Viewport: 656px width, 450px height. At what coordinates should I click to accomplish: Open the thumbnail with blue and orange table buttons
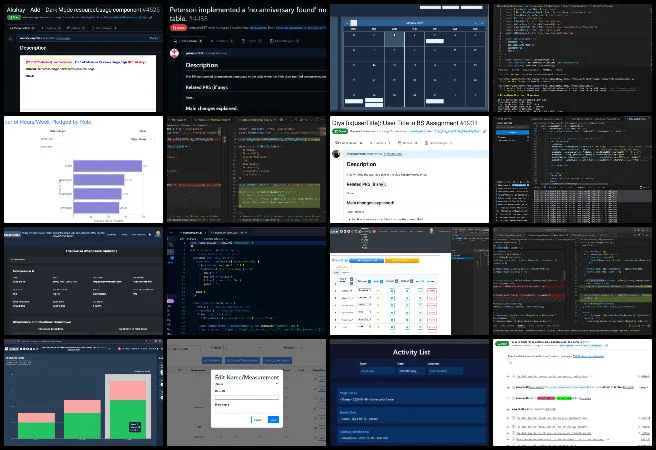(x=409, y=281)
